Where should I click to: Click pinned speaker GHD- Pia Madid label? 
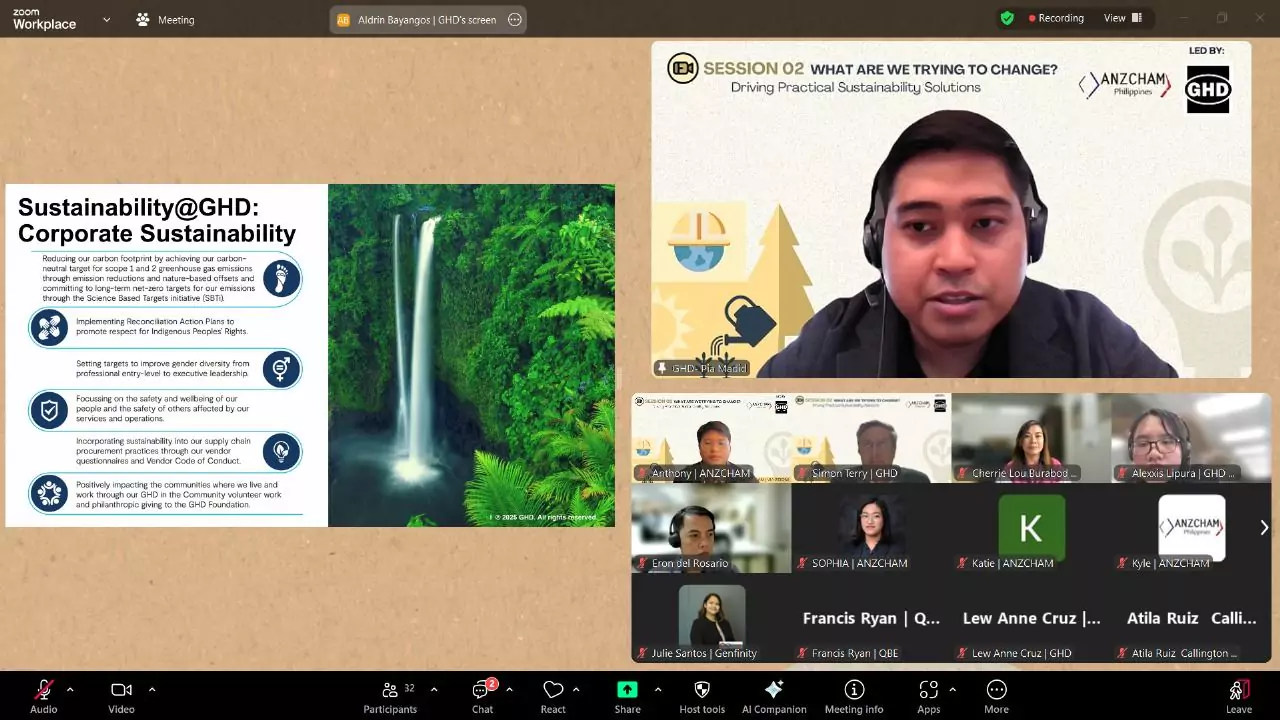702,368
